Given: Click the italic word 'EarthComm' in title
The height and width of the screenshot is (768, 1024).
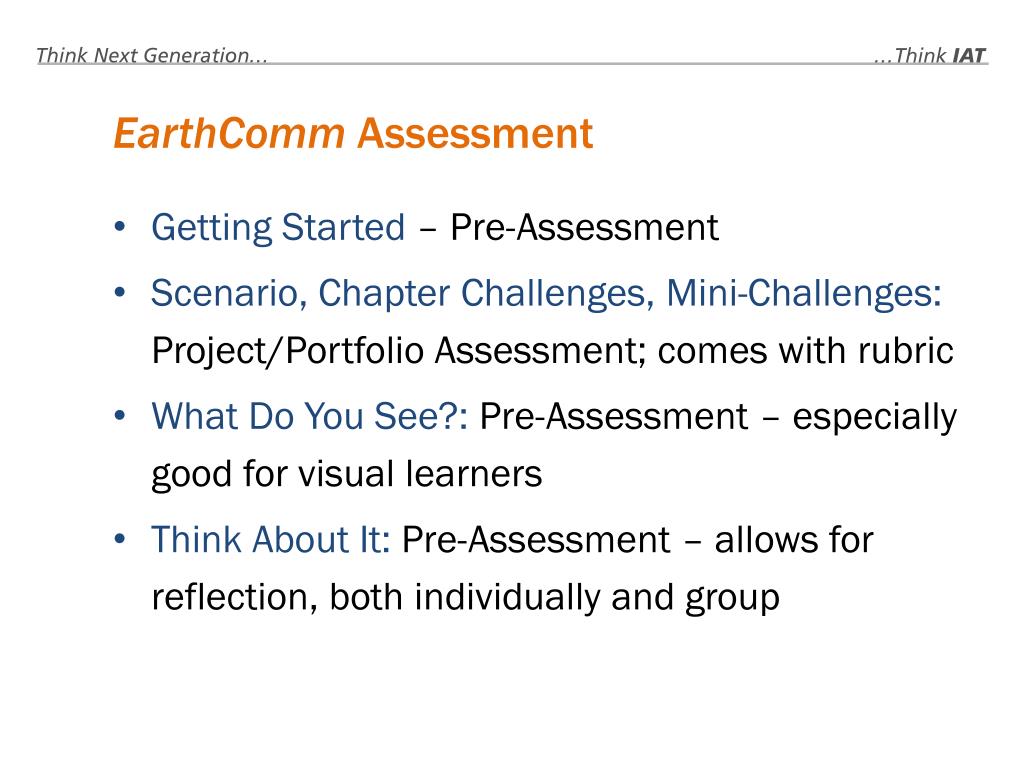Looking at the screenshot, I should pos(229,133).
